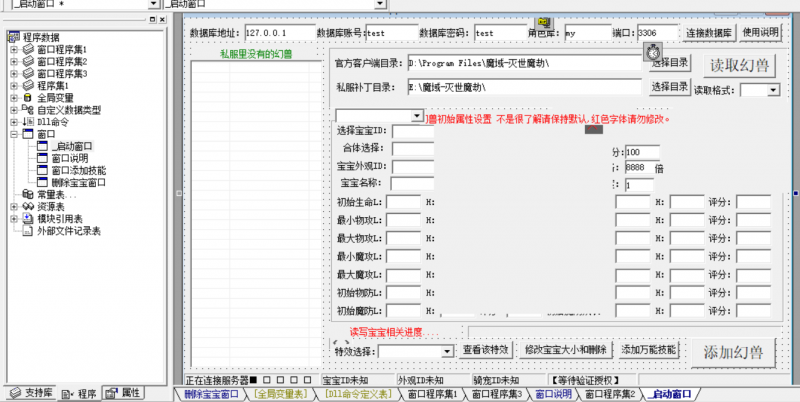Open the 删除宝宝窗口 window icon

click(42, 182)
